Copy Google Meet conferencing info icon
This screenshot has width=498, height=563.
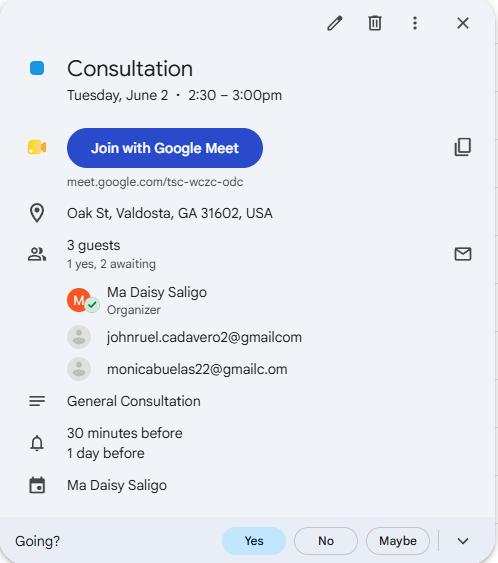[x=463, y=147]
